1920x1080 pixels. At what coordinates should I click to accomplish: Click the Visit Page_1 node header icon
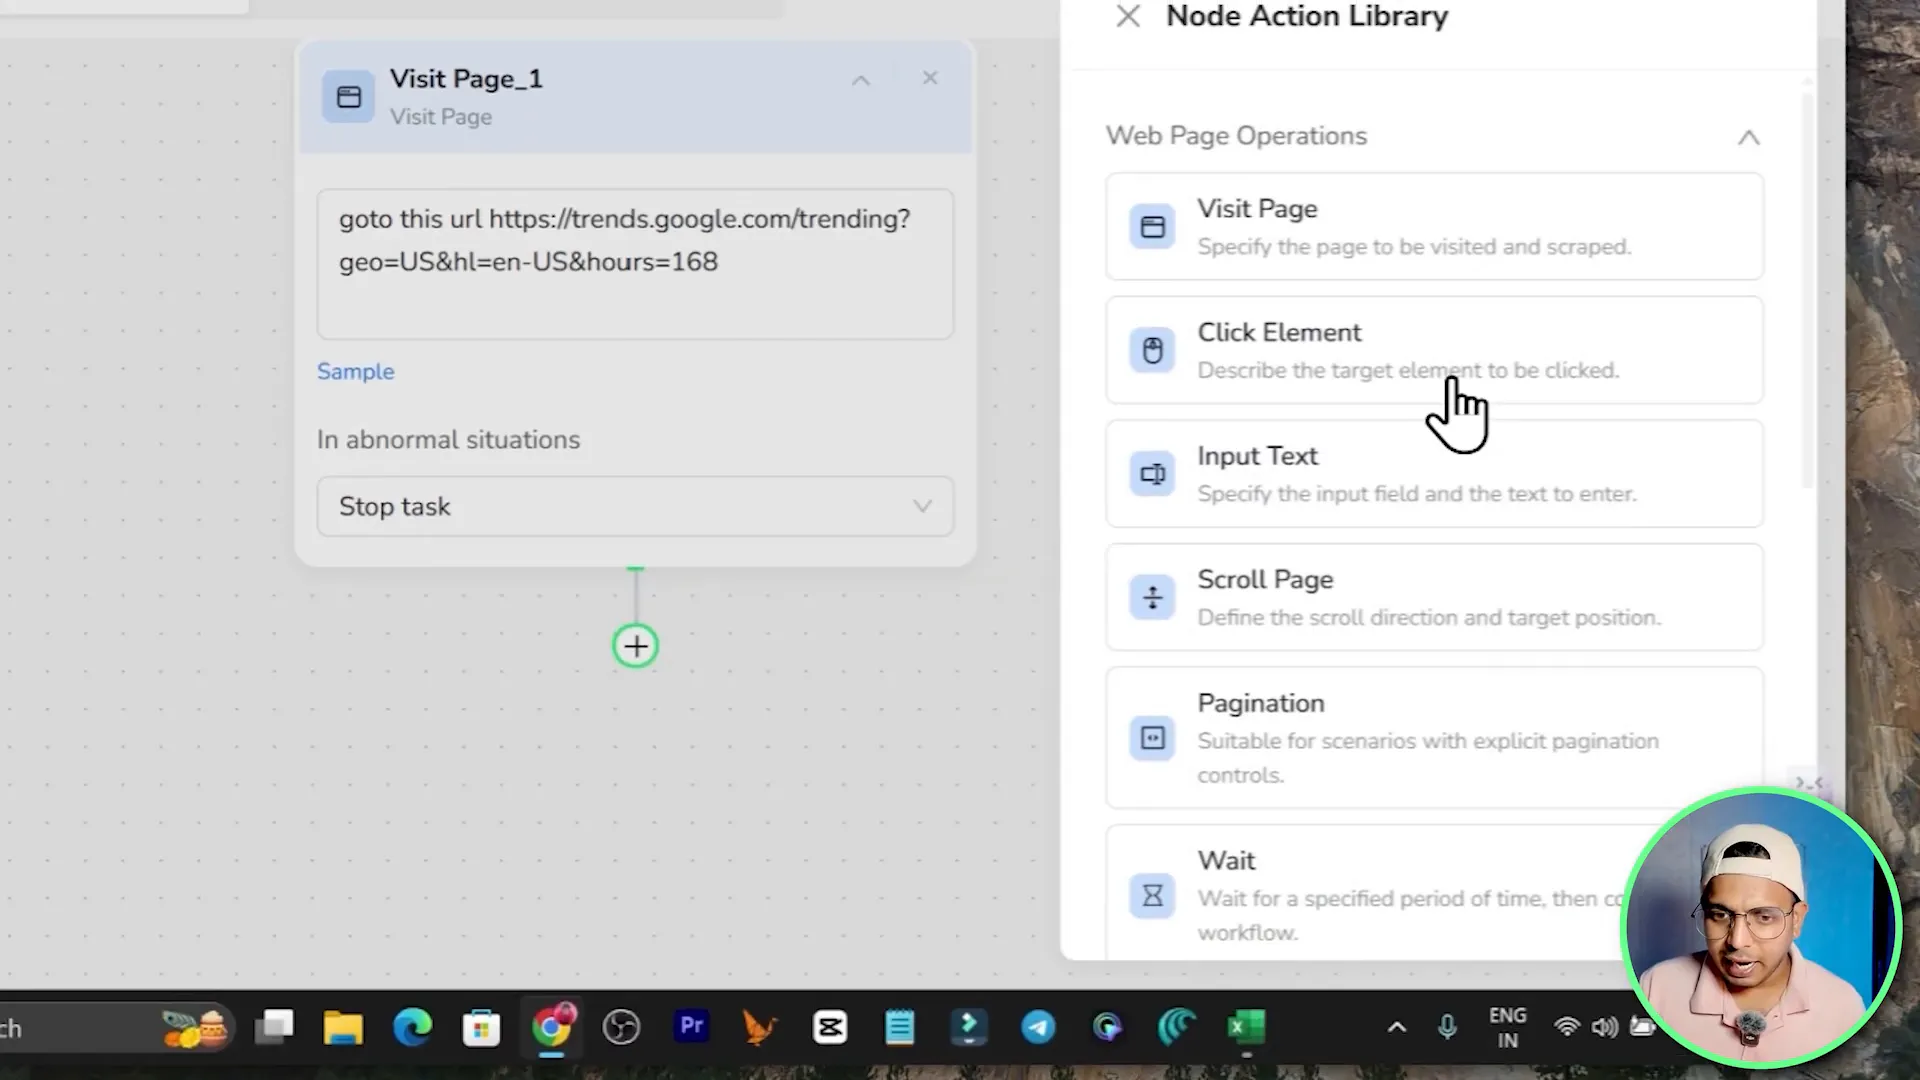coord(348,96)
